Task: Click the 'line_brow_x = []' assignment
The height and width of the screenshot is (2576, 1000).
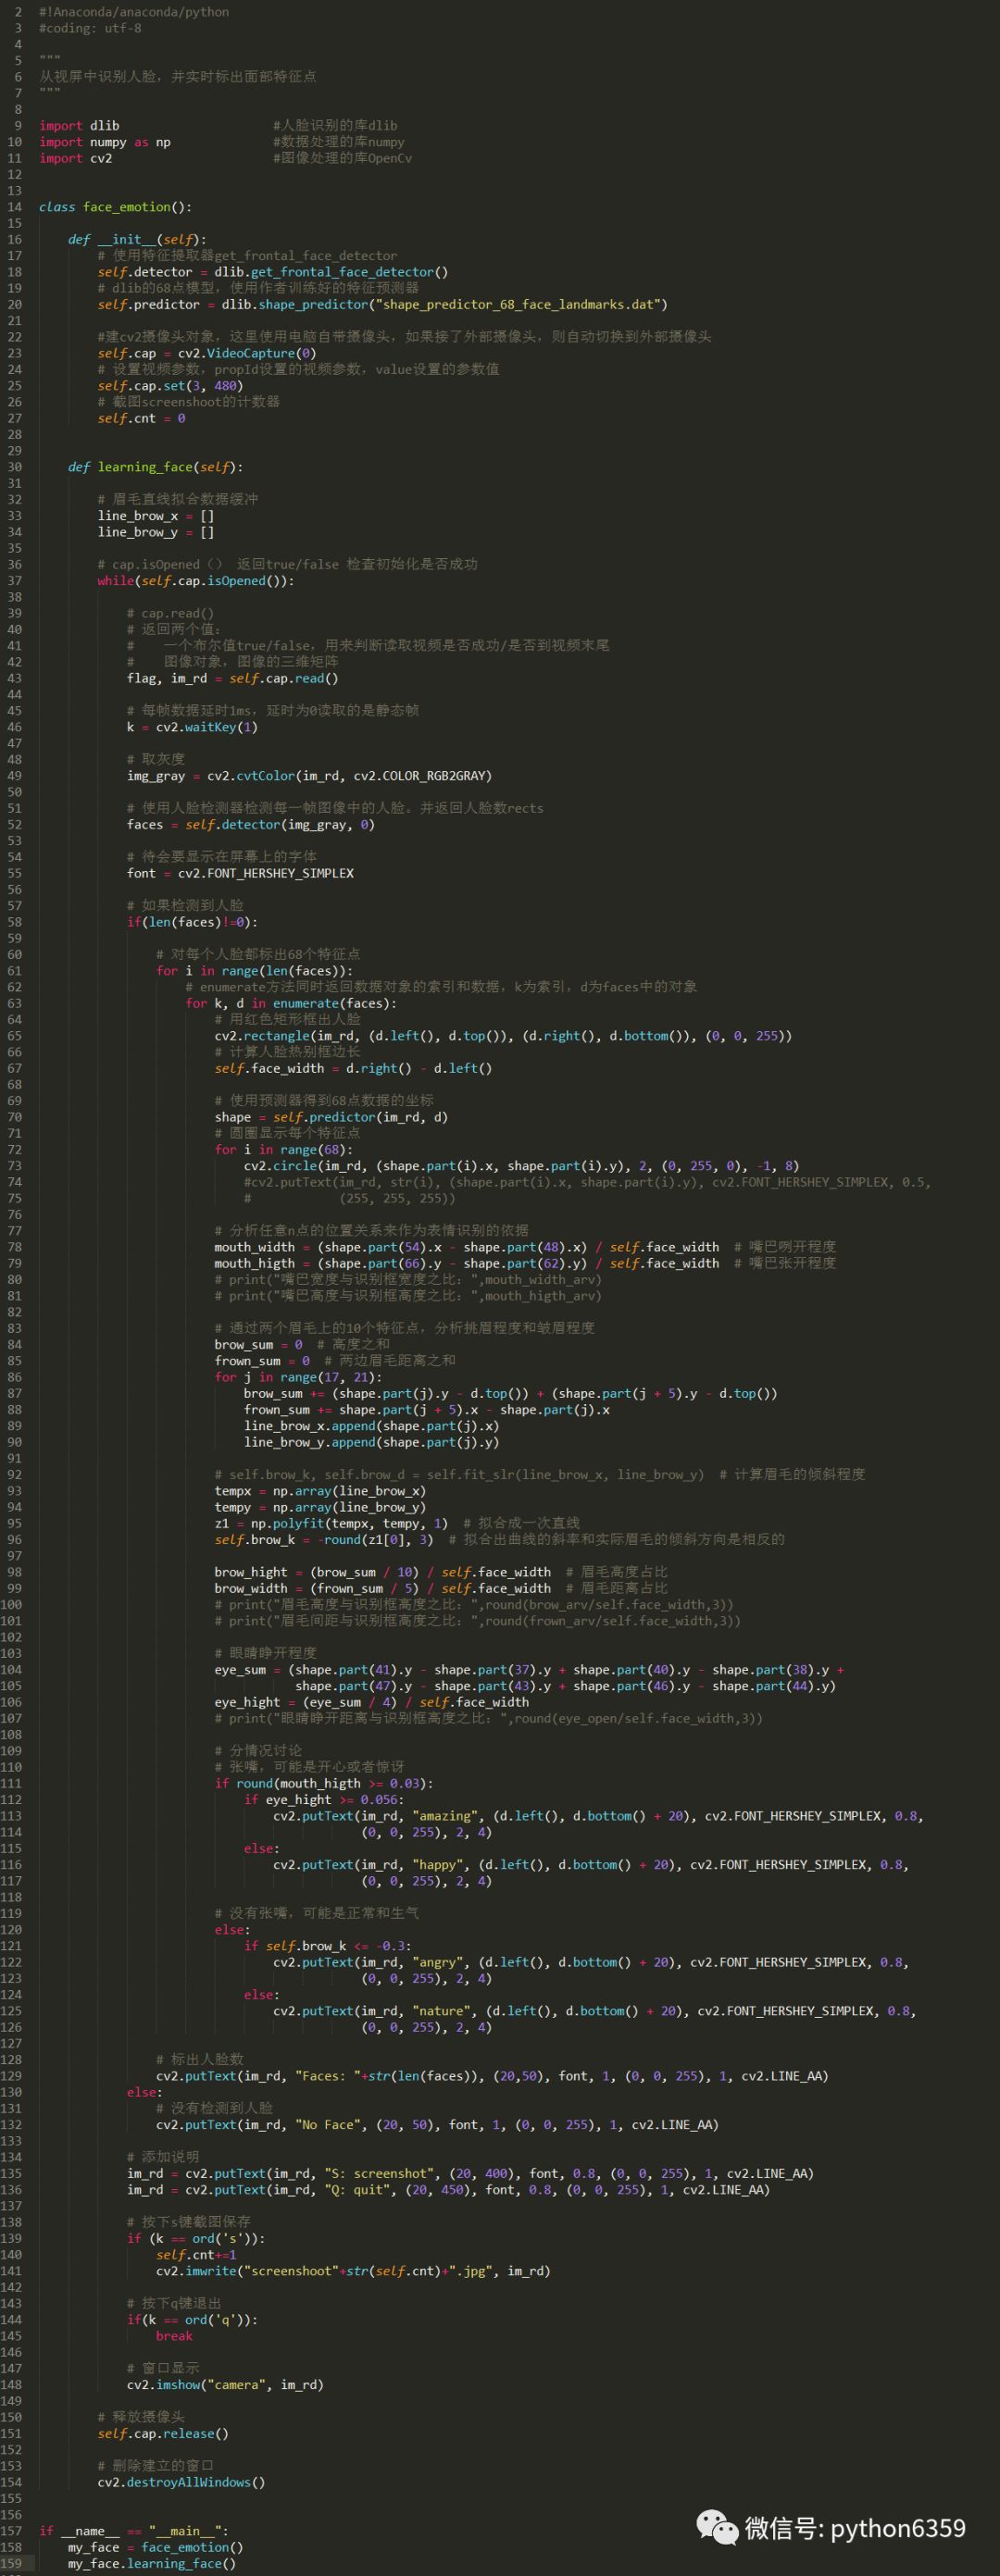Action: (x=156, y=516)
